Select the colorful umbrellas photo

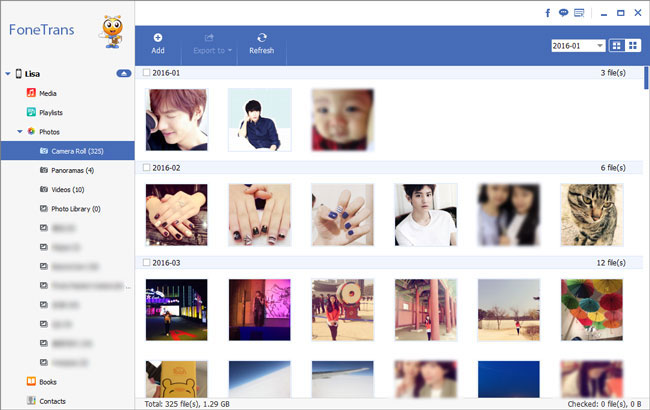tap(592, 310)
